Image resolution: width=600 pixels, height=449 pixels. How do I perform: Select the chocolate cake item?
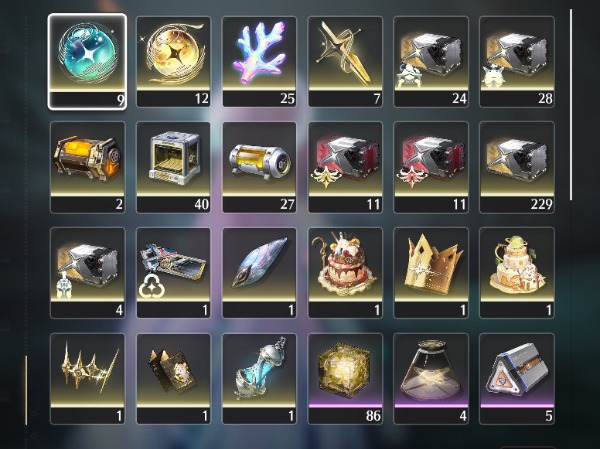(345, 273)
